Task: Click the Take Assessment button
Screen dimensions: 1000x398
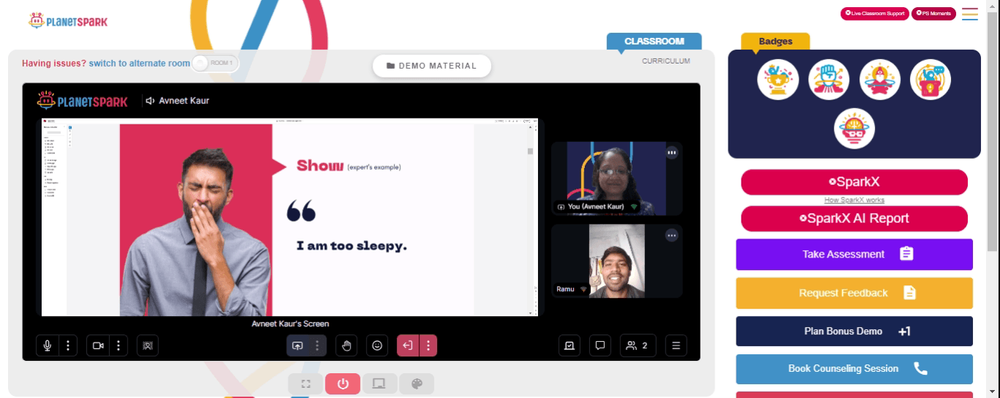Action: pyautogui.click(x=854, y=254)
